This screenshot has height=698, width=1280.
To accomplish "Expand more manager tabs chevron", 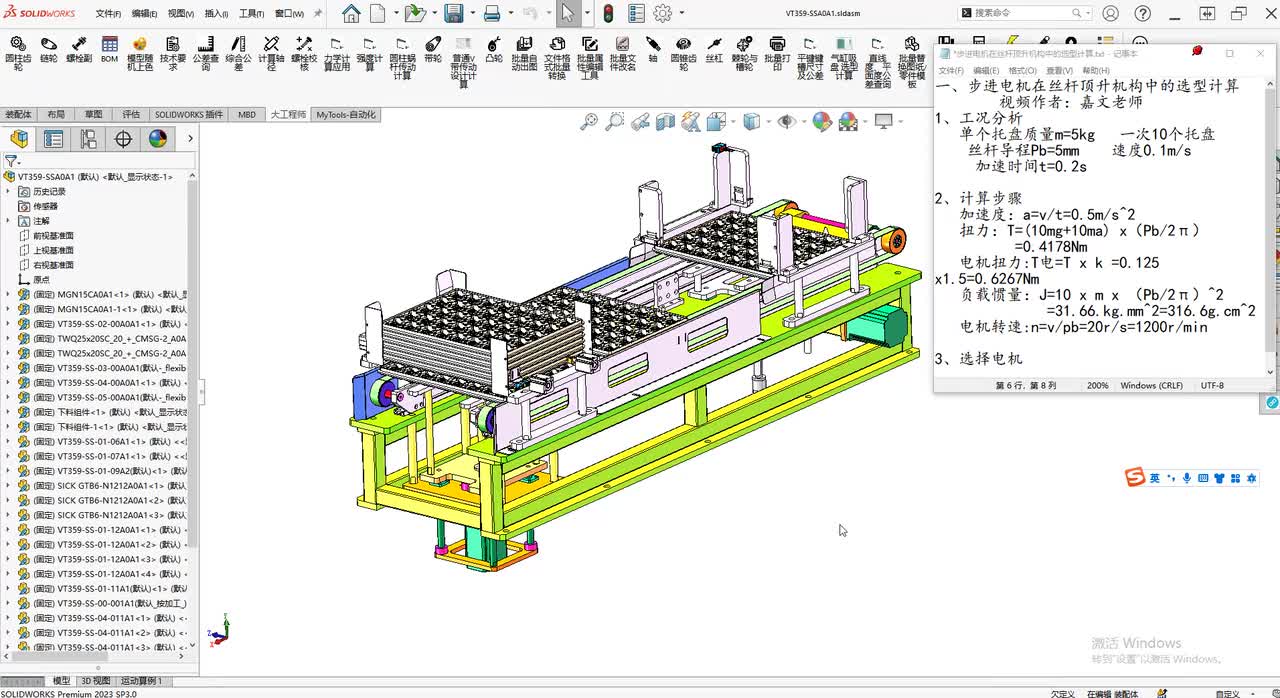I will [190, 139].
